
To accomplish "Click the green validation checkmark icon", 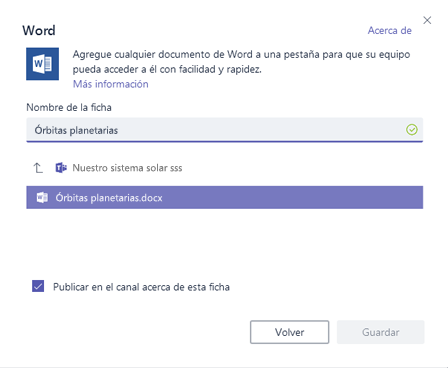I will point(412,130).
